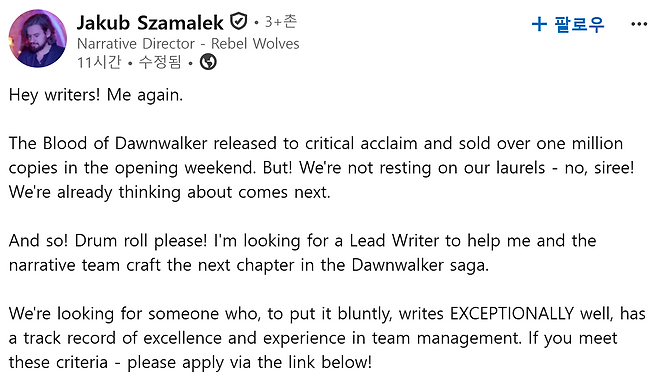658x381 pixels.
Task: Click the word EXCEPTIONALLY in the post
Action: coord(512,313)
